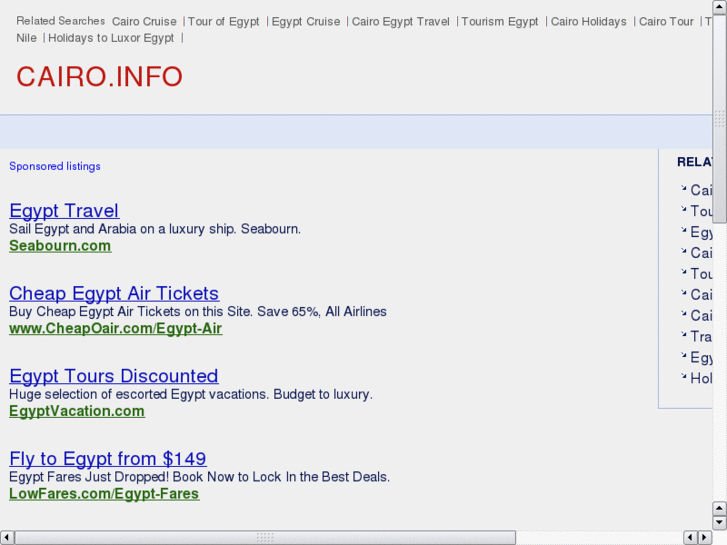
Task: Click 'Egypt Fares Just Dropped' description
Action: click(199, 476)
